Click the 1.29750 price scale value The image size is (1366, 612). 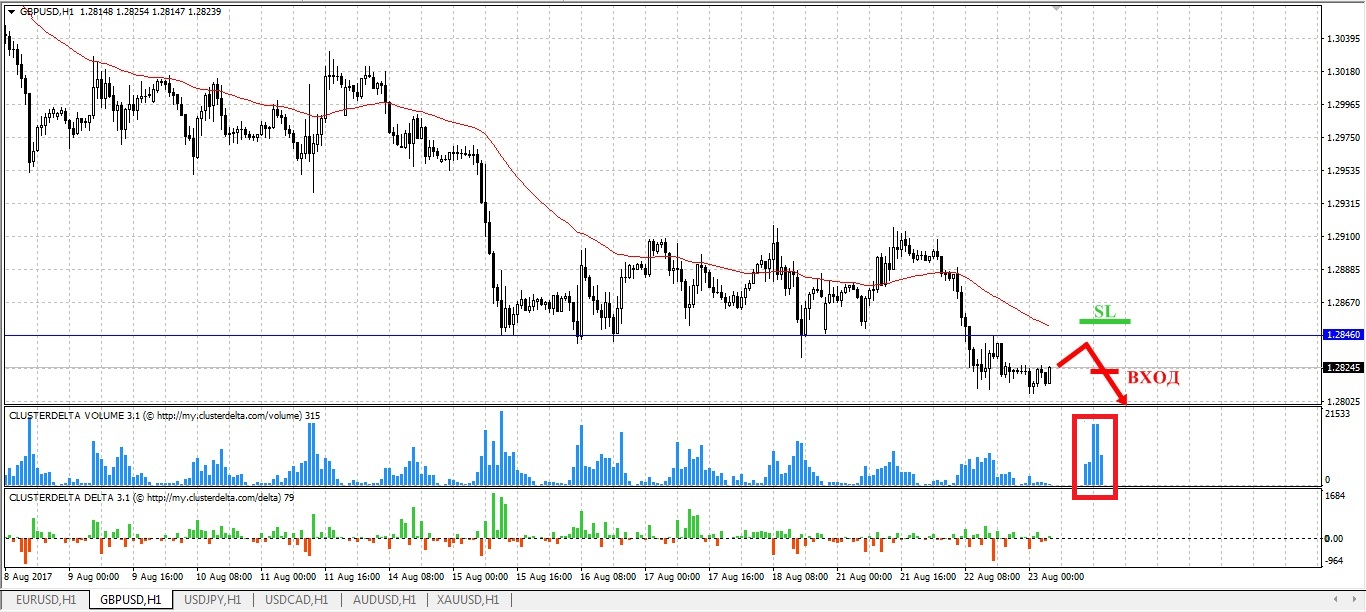click(1342, 138)
